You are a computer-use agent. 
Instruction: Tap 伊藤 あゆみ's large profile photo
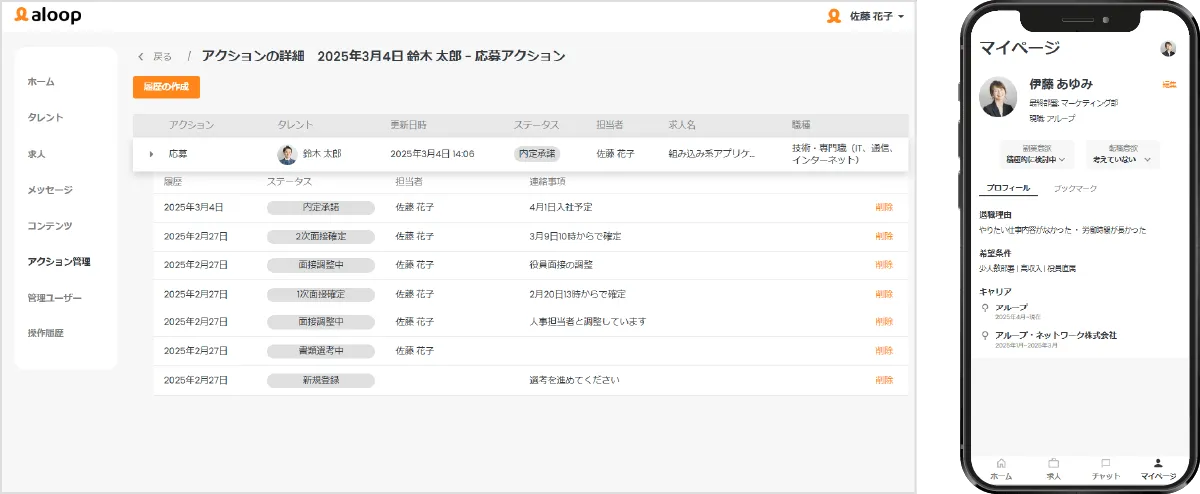pyautogui.click(x=998, y=96)
